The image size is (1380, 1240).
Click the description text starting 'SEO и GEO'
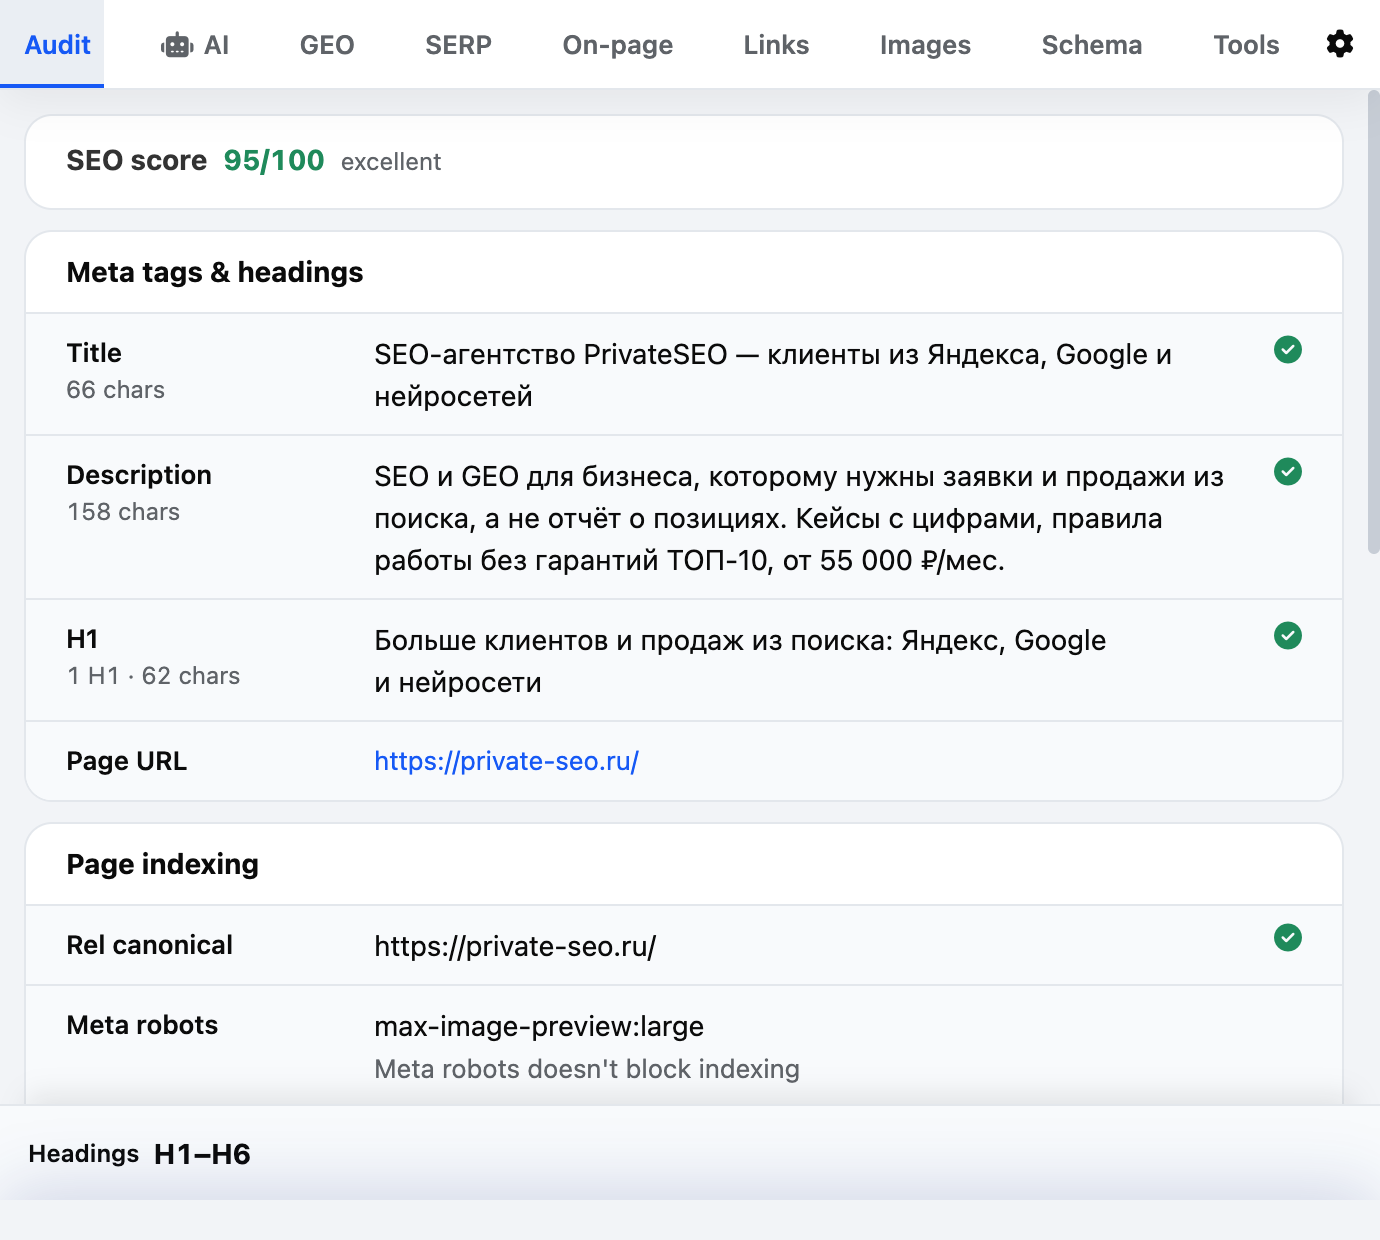click(x=799, y=518)
